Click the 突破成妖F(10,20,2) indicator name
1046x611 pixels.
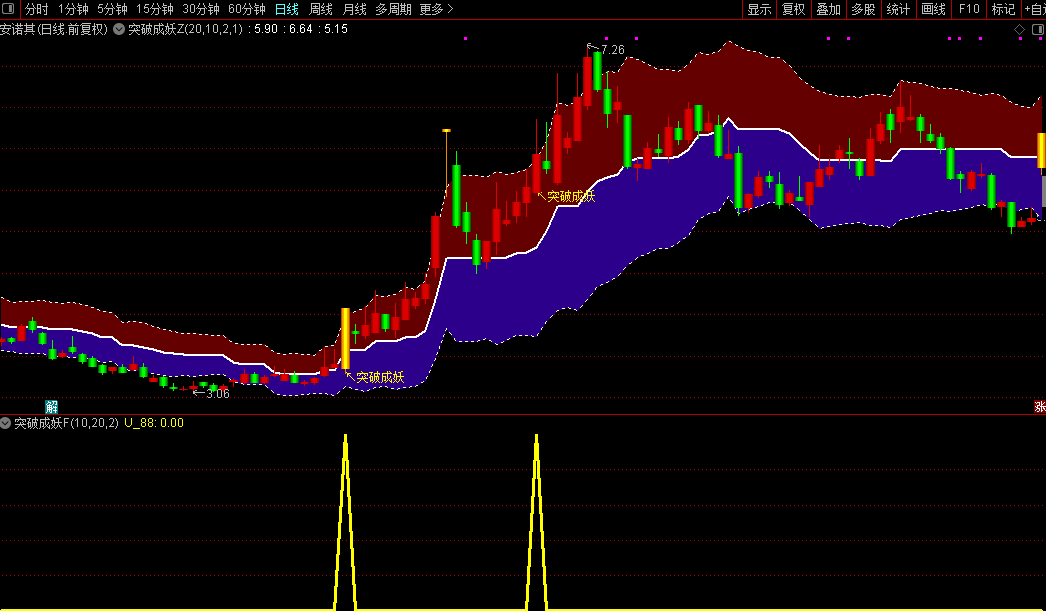[x=66, y=423]
